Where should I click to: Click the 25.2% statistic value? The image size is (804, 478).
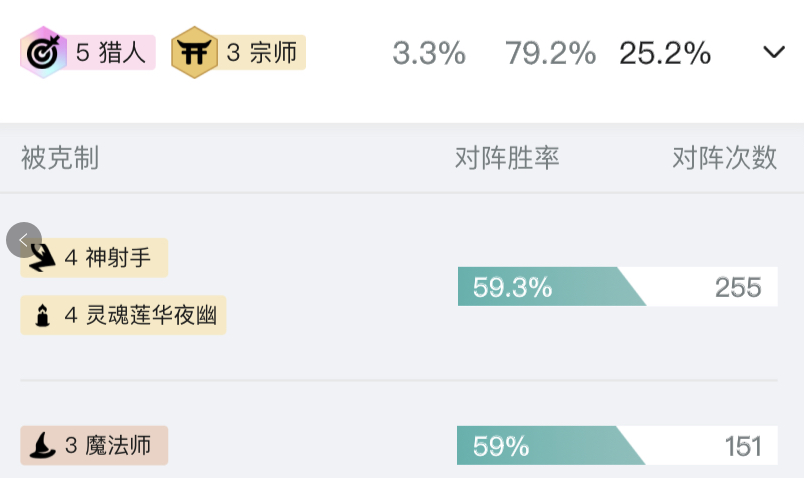pos(665,53)
